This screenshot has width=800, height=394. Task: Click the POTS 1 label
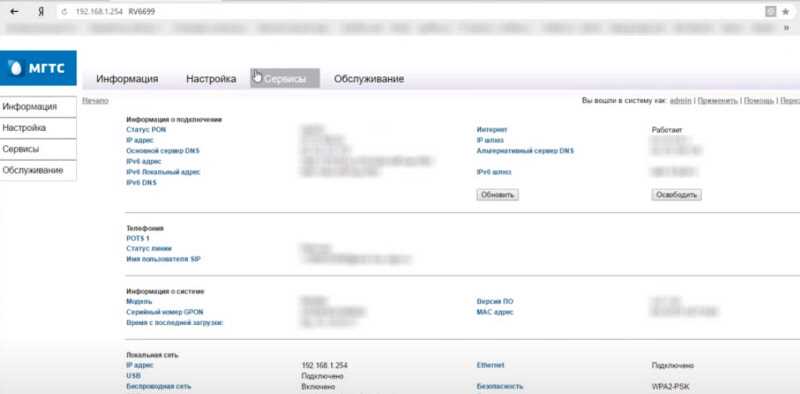(x=138, y=238)
